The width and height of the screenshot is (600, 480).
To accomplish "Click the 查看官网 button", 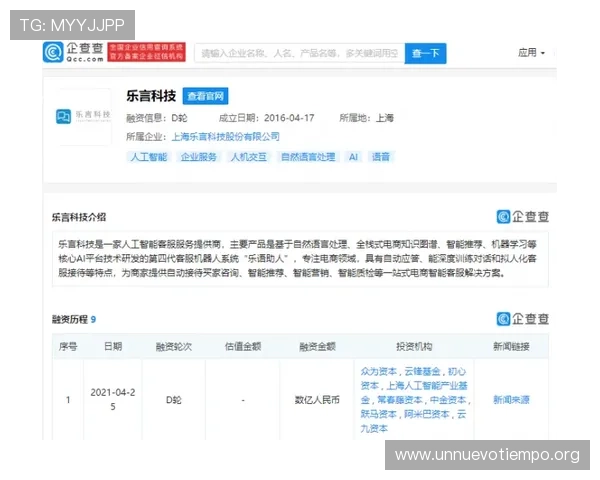I will 205,96.
